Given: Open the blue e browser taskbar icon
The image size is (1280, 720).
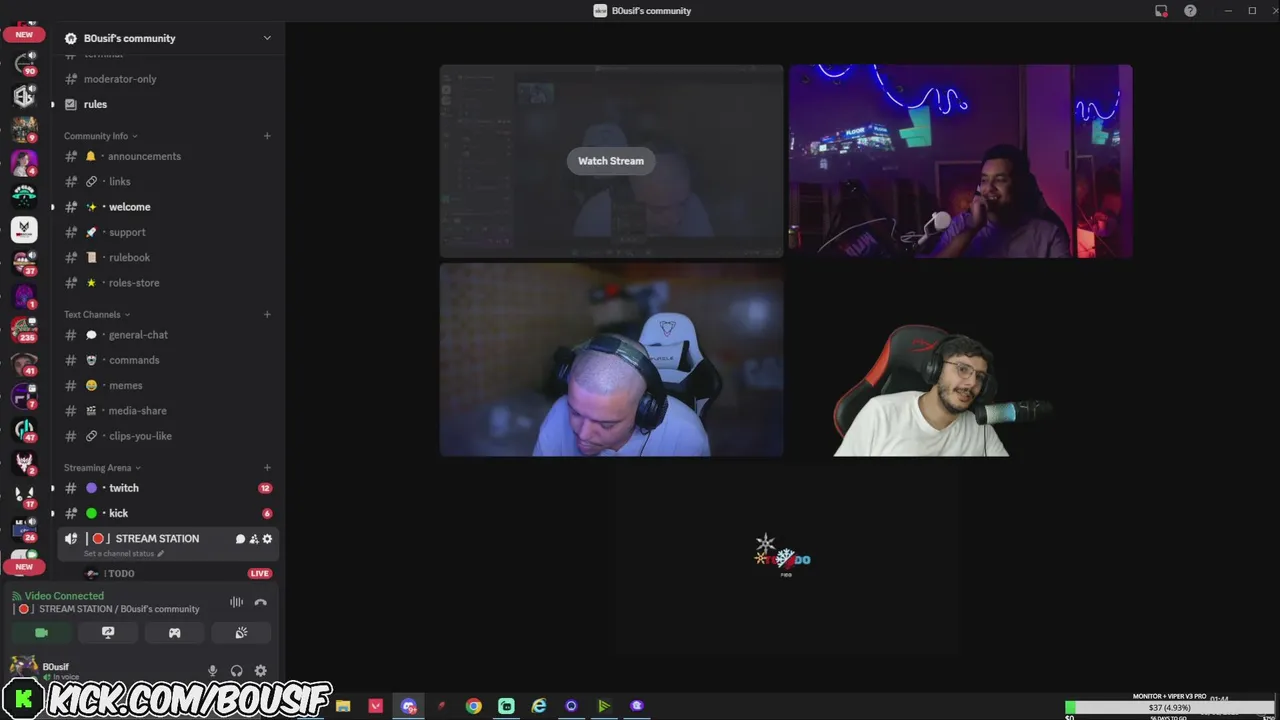Looking at the screenshot, I should (539, 706).
